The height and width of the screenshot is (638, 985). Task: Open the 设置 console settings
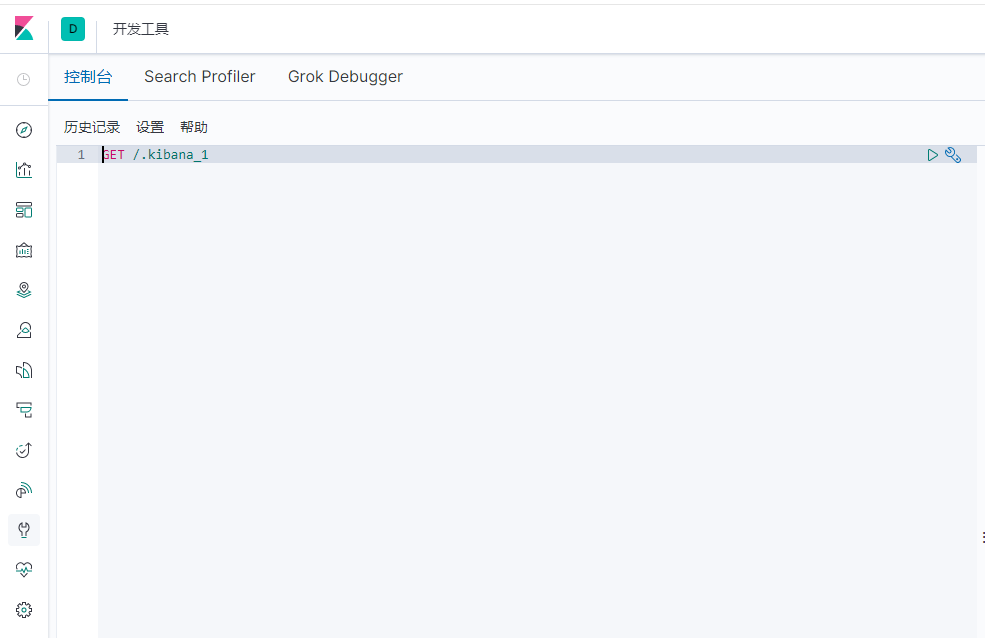[x=150, y=127]
